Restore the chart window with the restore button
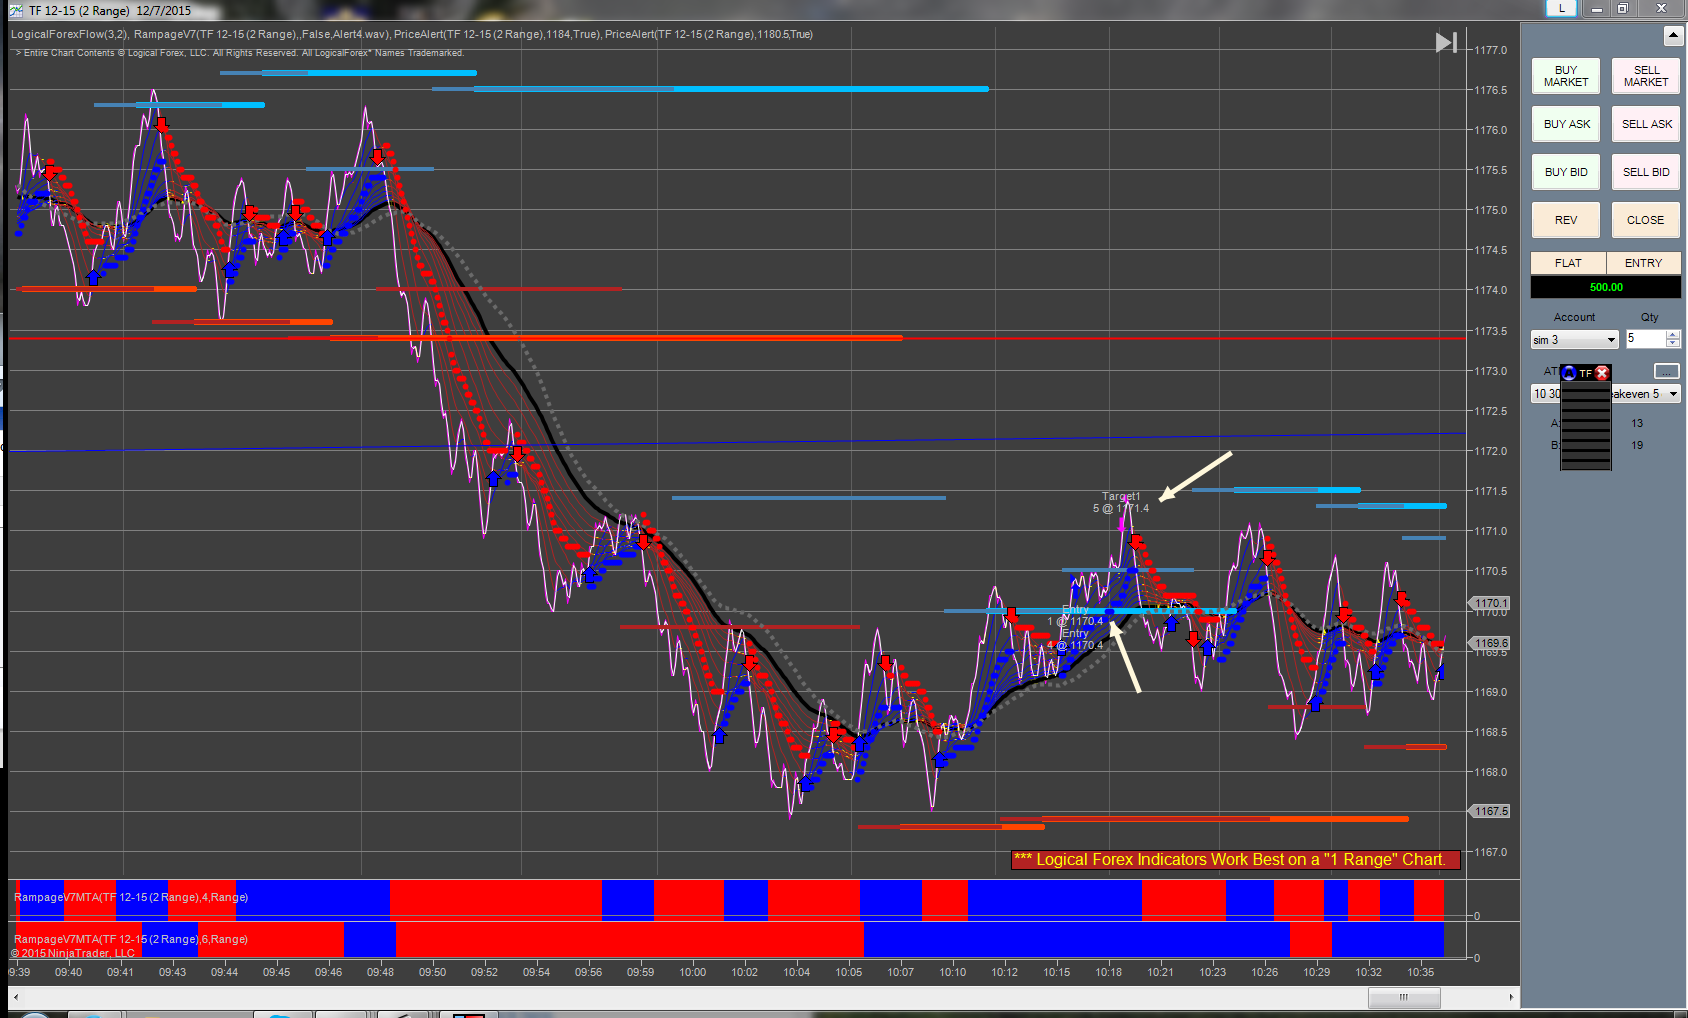This screenshot has width=1688, height=1018. pos(1623,8)
